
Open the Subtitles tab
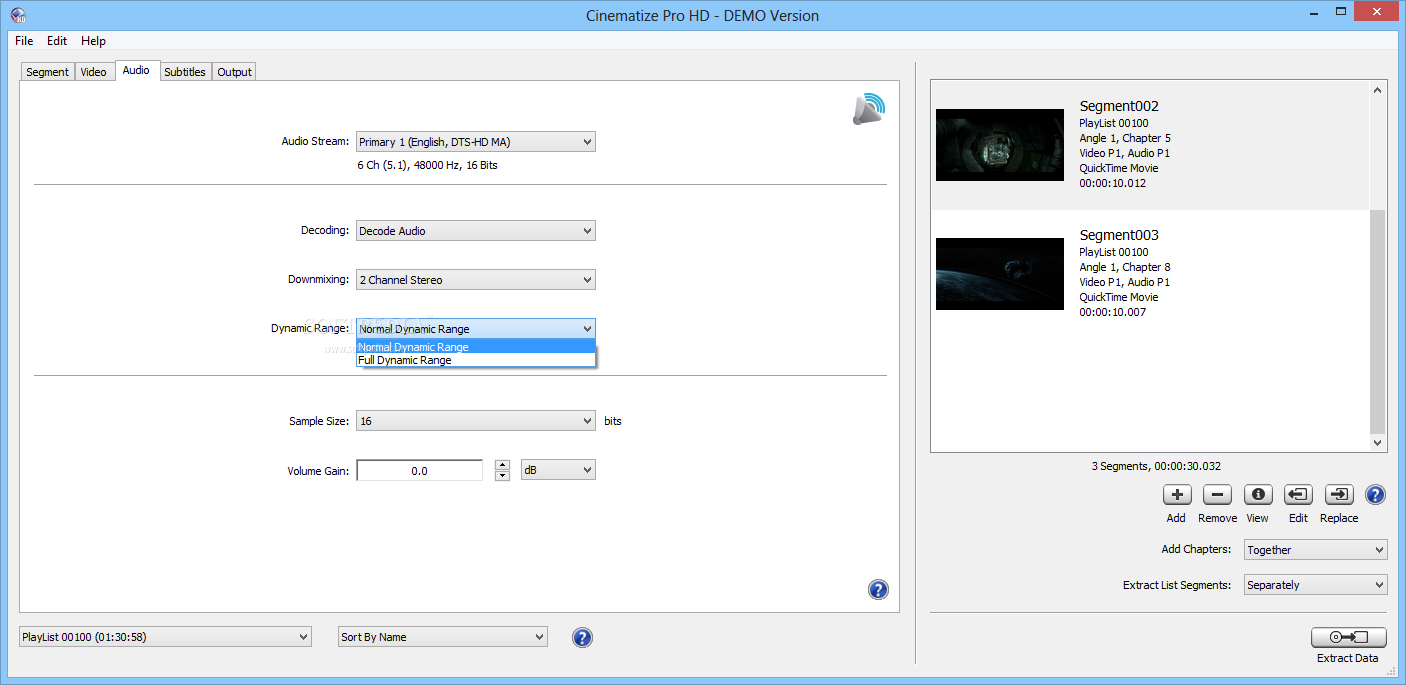(185, 72)
